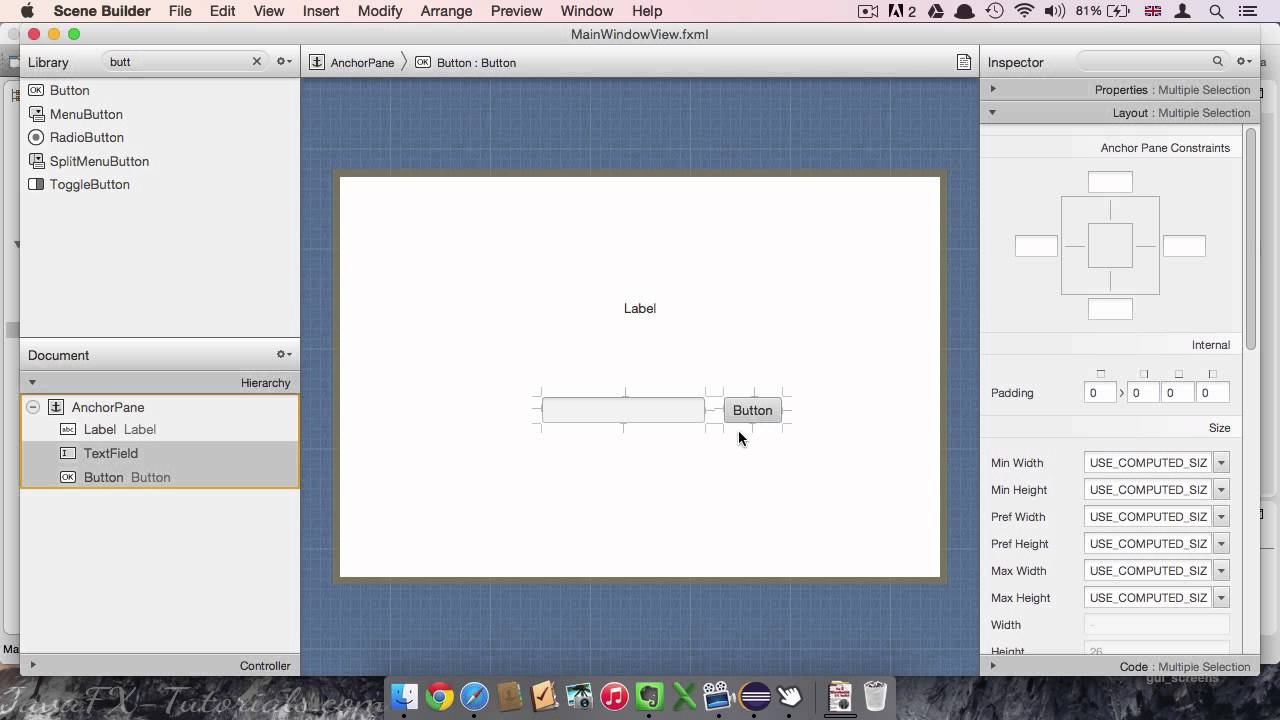Open the Insert menu
Viewport: 1280px width, 720px height.
321,11
